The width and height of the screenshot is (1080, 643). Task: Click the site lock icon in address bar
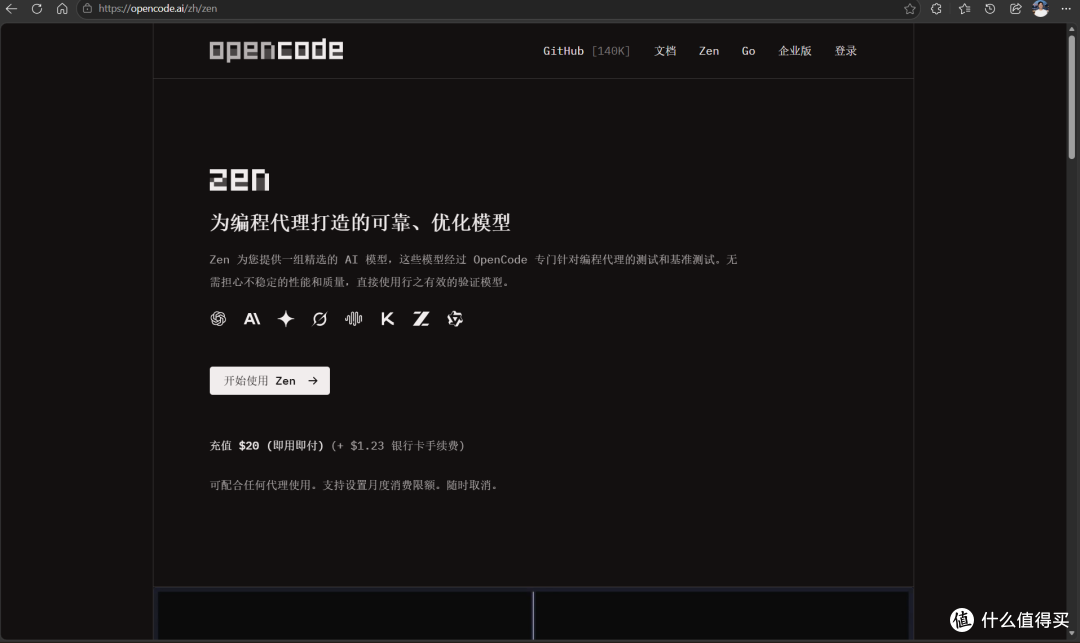tap(87, 9)
